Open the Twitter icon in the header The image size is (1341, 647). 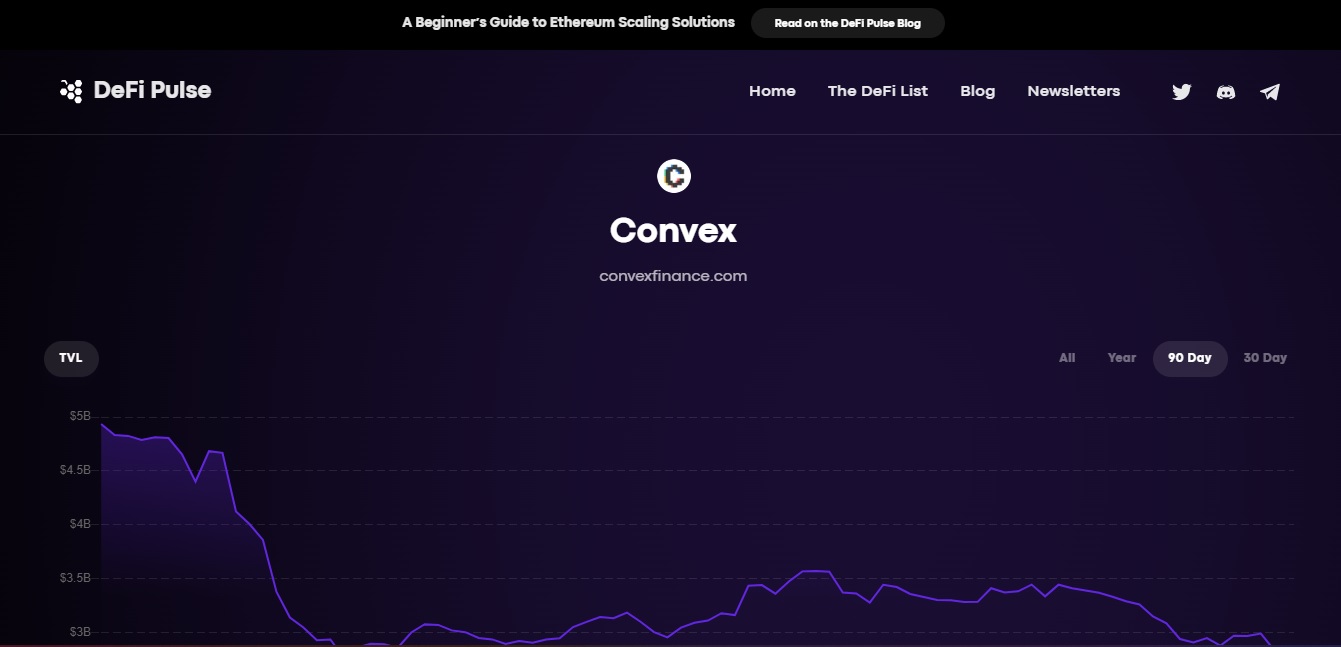(x=1182, y=91)
